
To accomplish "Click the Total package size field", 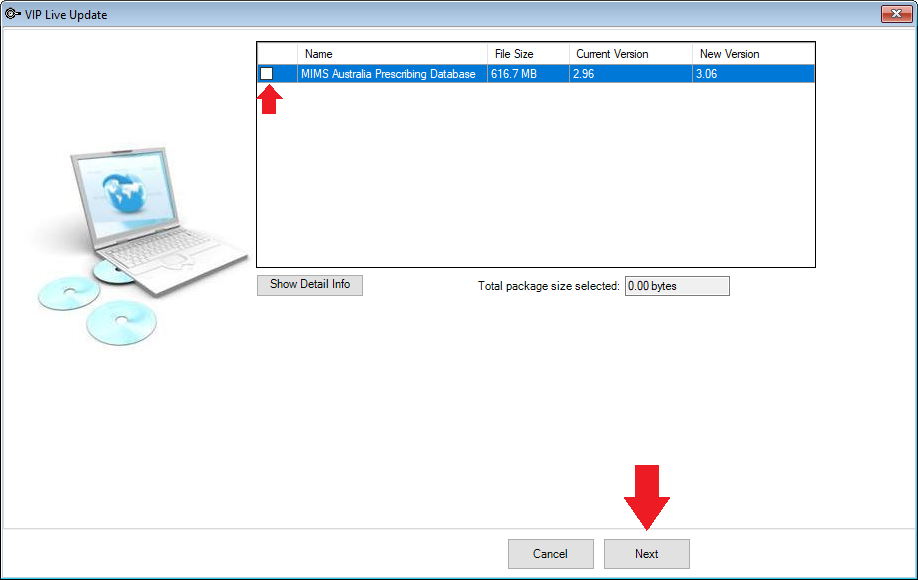I will point(677,286).
